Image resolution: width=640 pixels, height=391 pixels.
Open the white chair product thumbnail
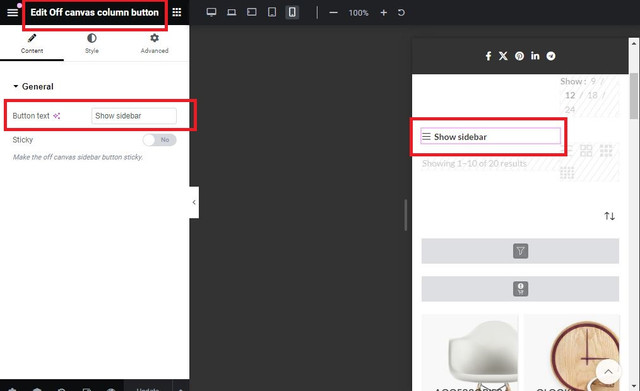point(469,353)
